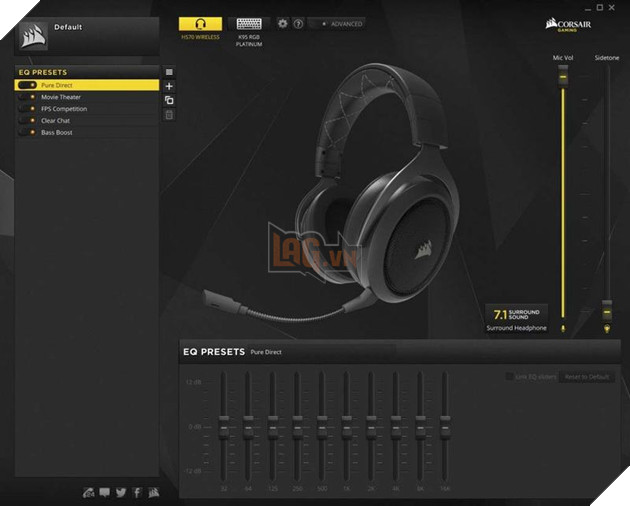Open the Twitter icon in footer

(121, 492)
